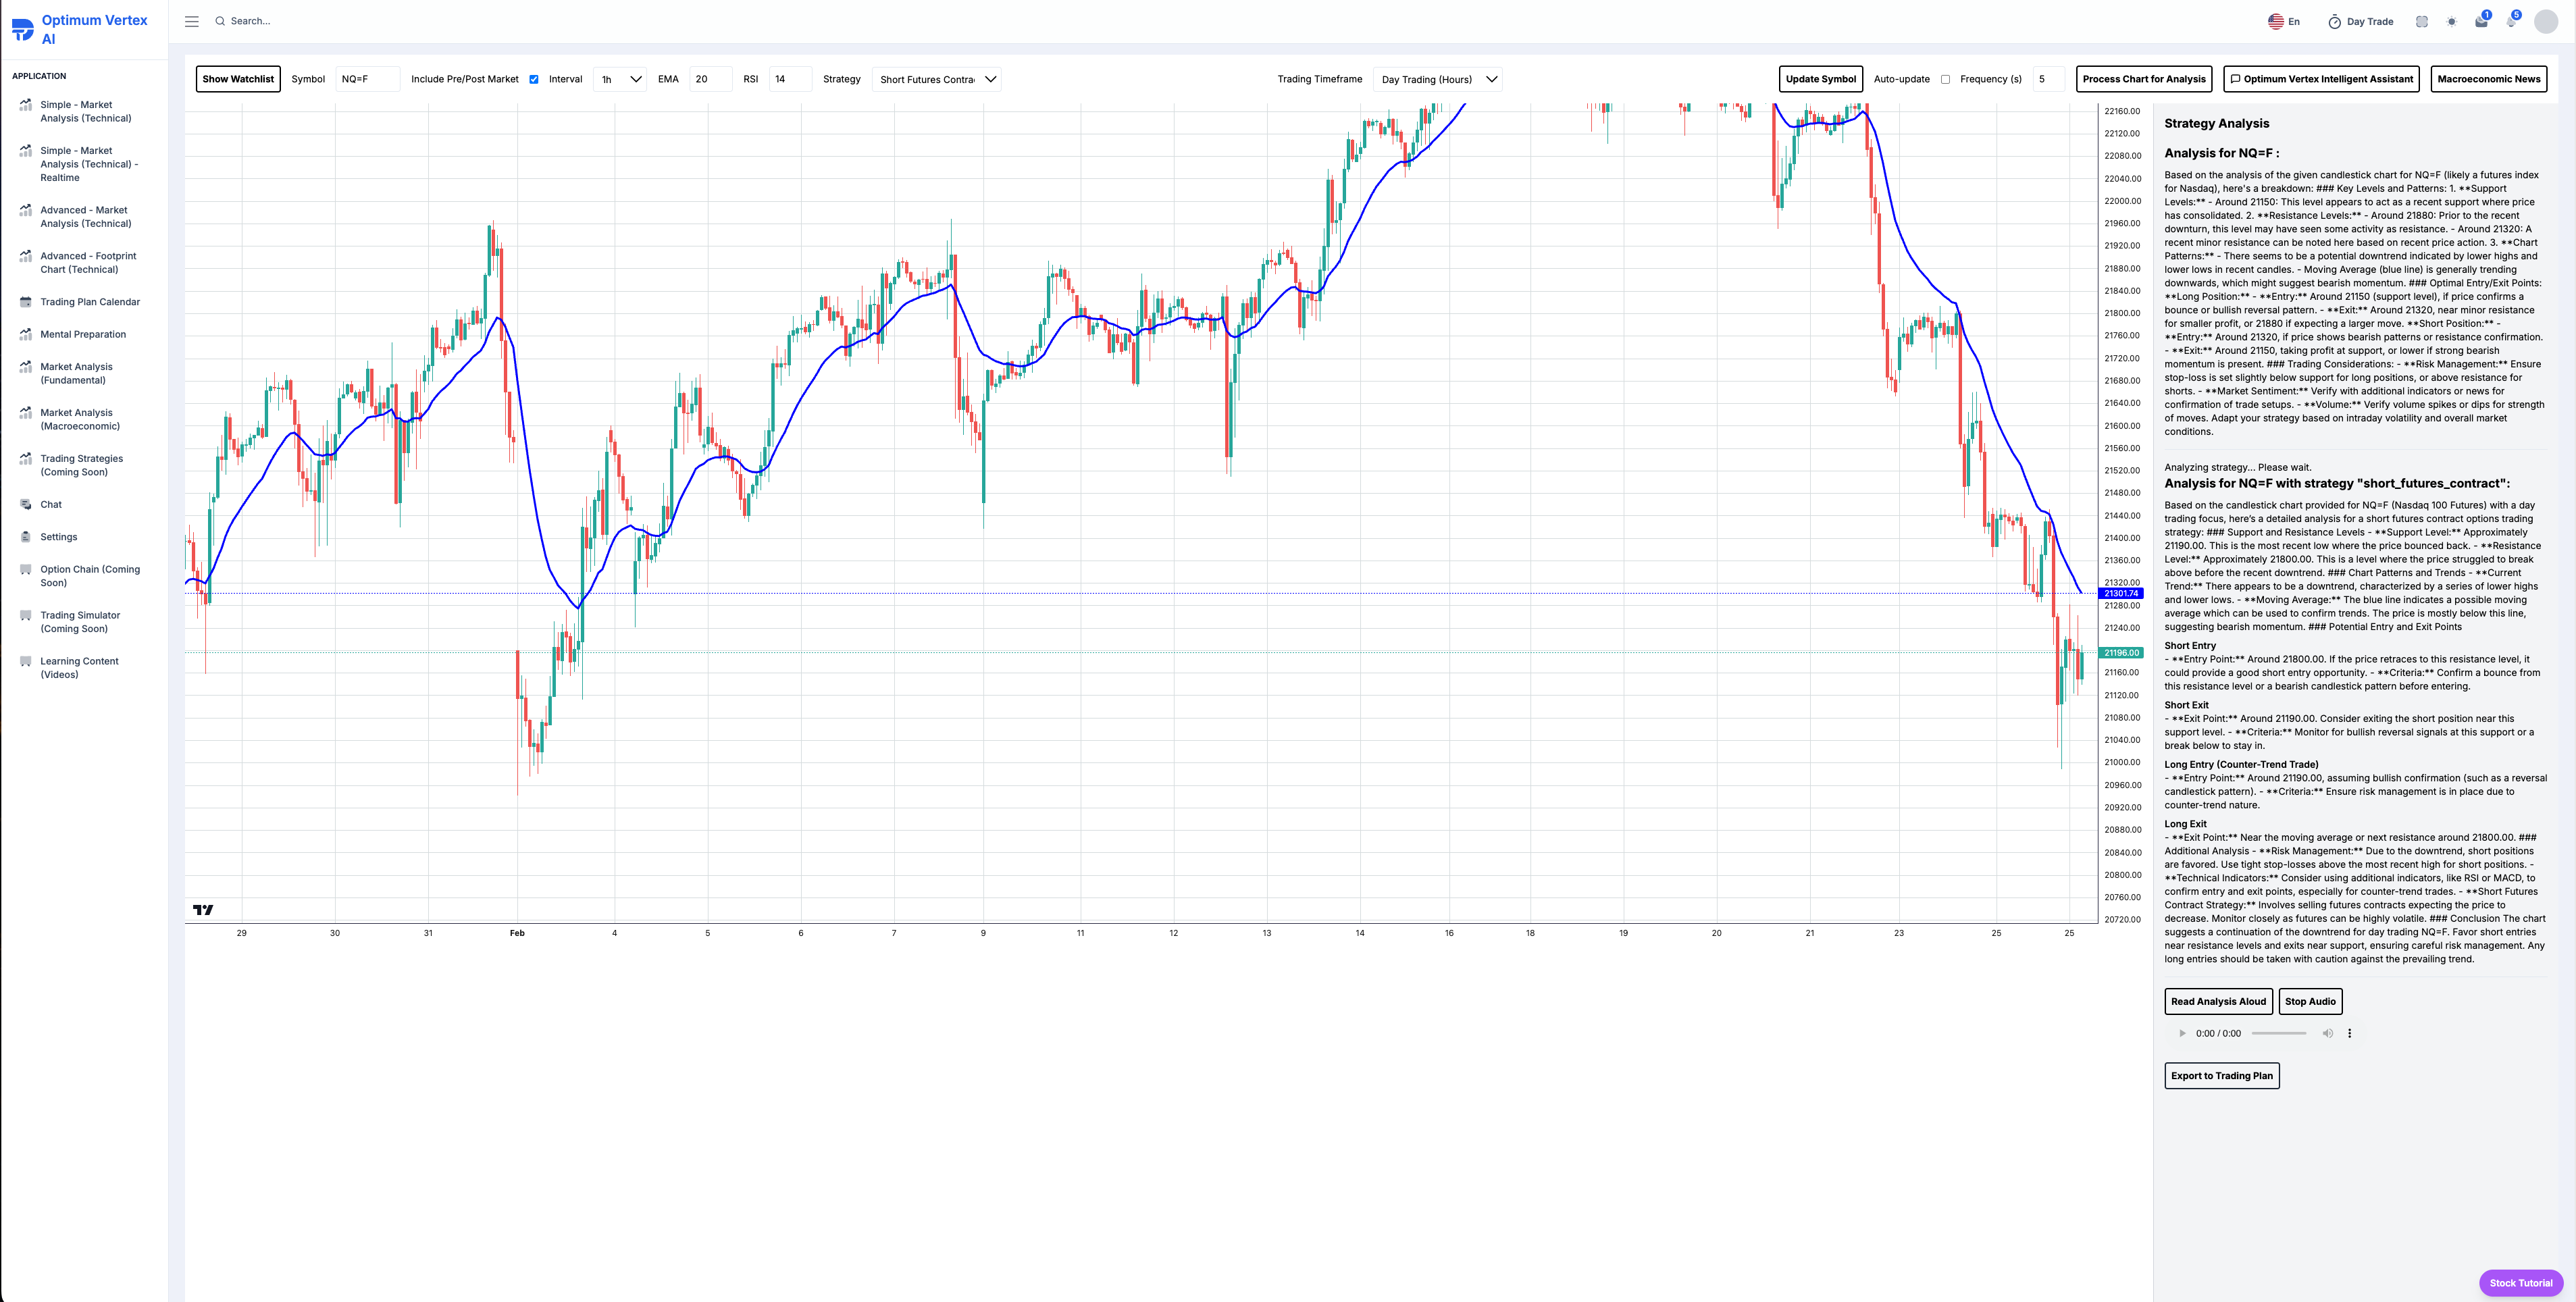2576x1302 pixels.
Task: Open the mail inbox icon
Action: tap(2481, 22)
